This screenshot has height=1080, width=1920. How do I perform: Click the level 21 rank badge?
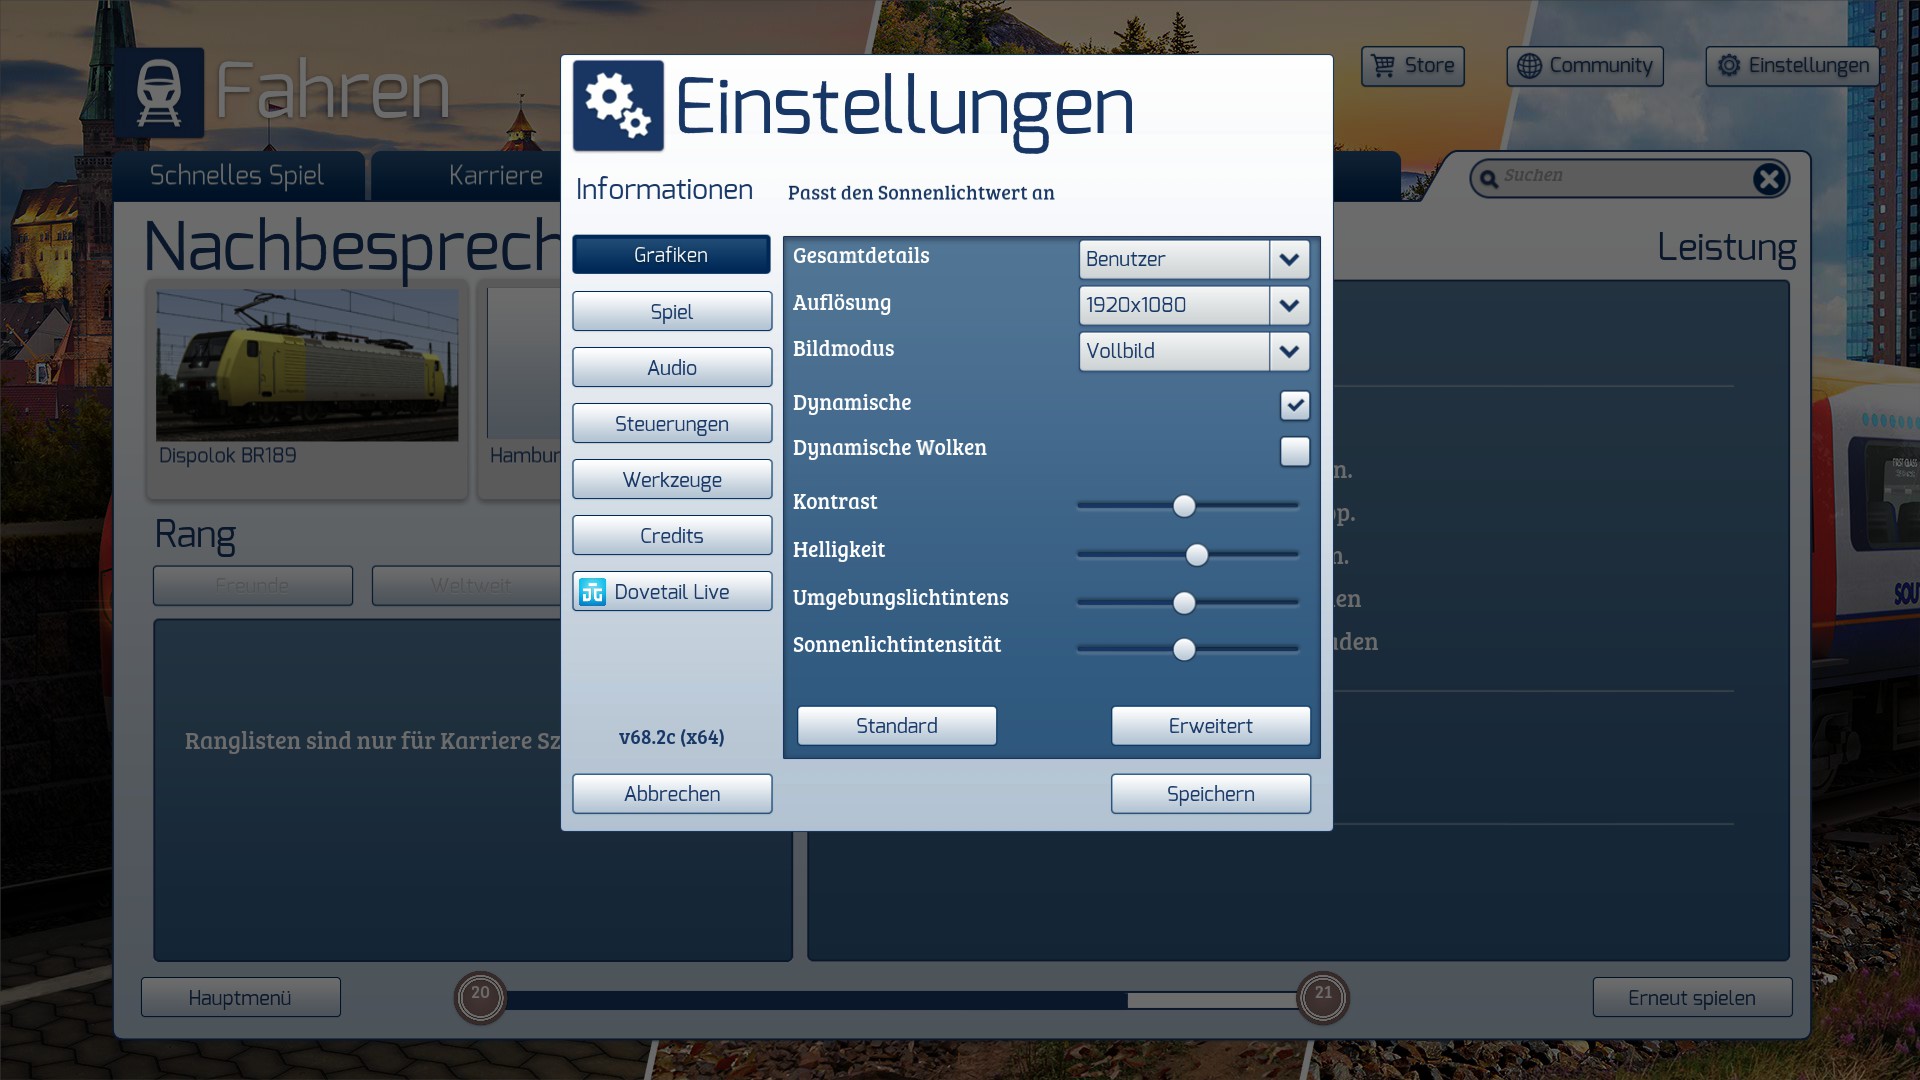1322,997
